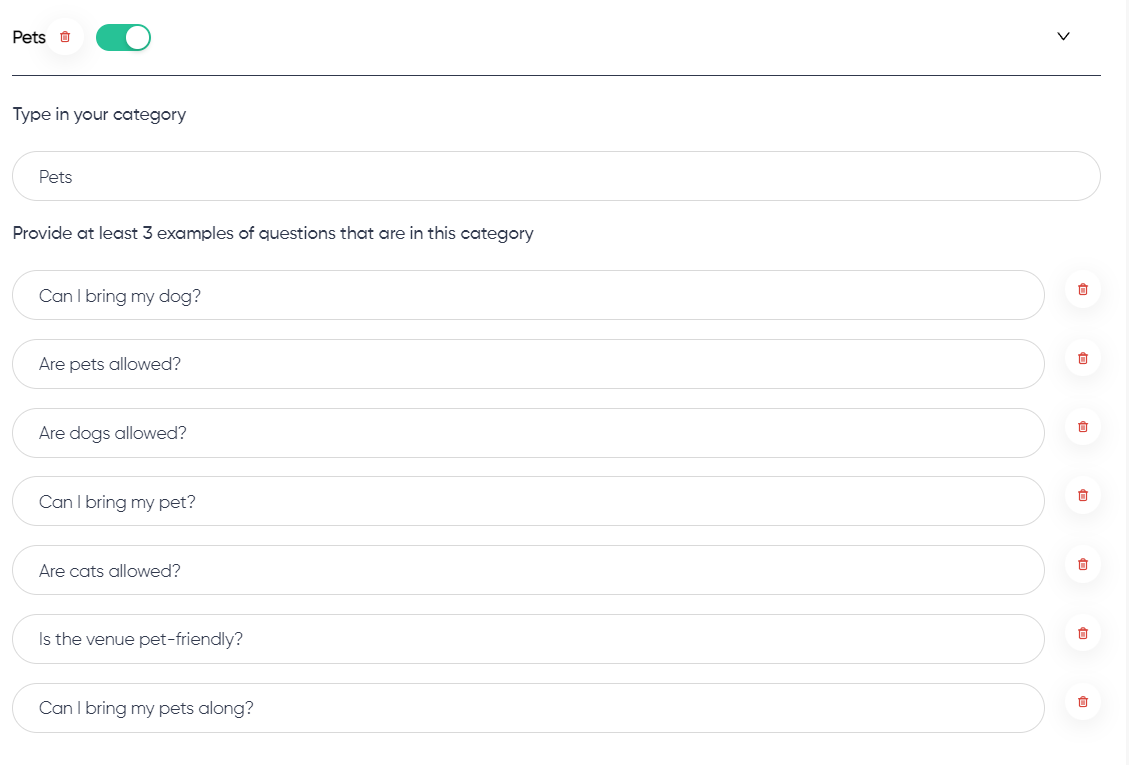Edit the category name field containing Pets

[556, 176]
